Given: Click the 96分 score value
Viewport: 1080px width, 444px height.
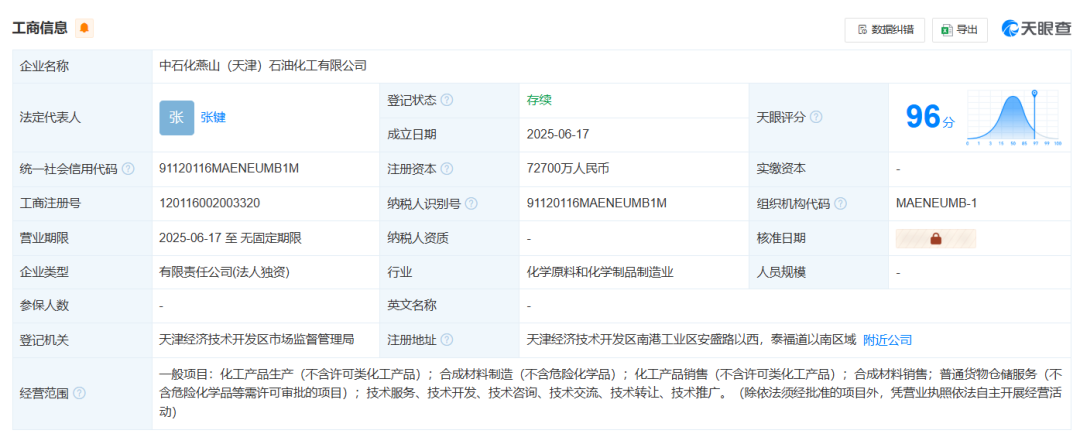Looking at the screenshot, I should (x=930, y=117).
